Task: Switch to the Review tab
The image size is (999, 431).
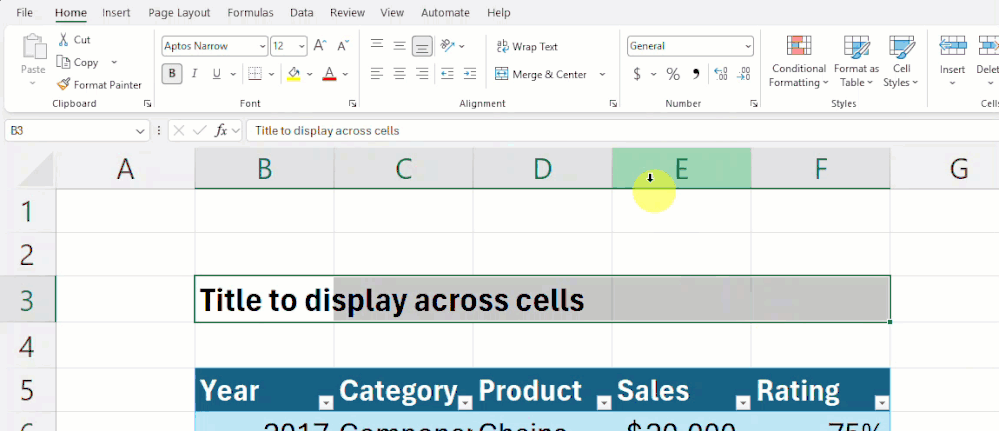Action: pyautogui.click(x=347, y=12)
